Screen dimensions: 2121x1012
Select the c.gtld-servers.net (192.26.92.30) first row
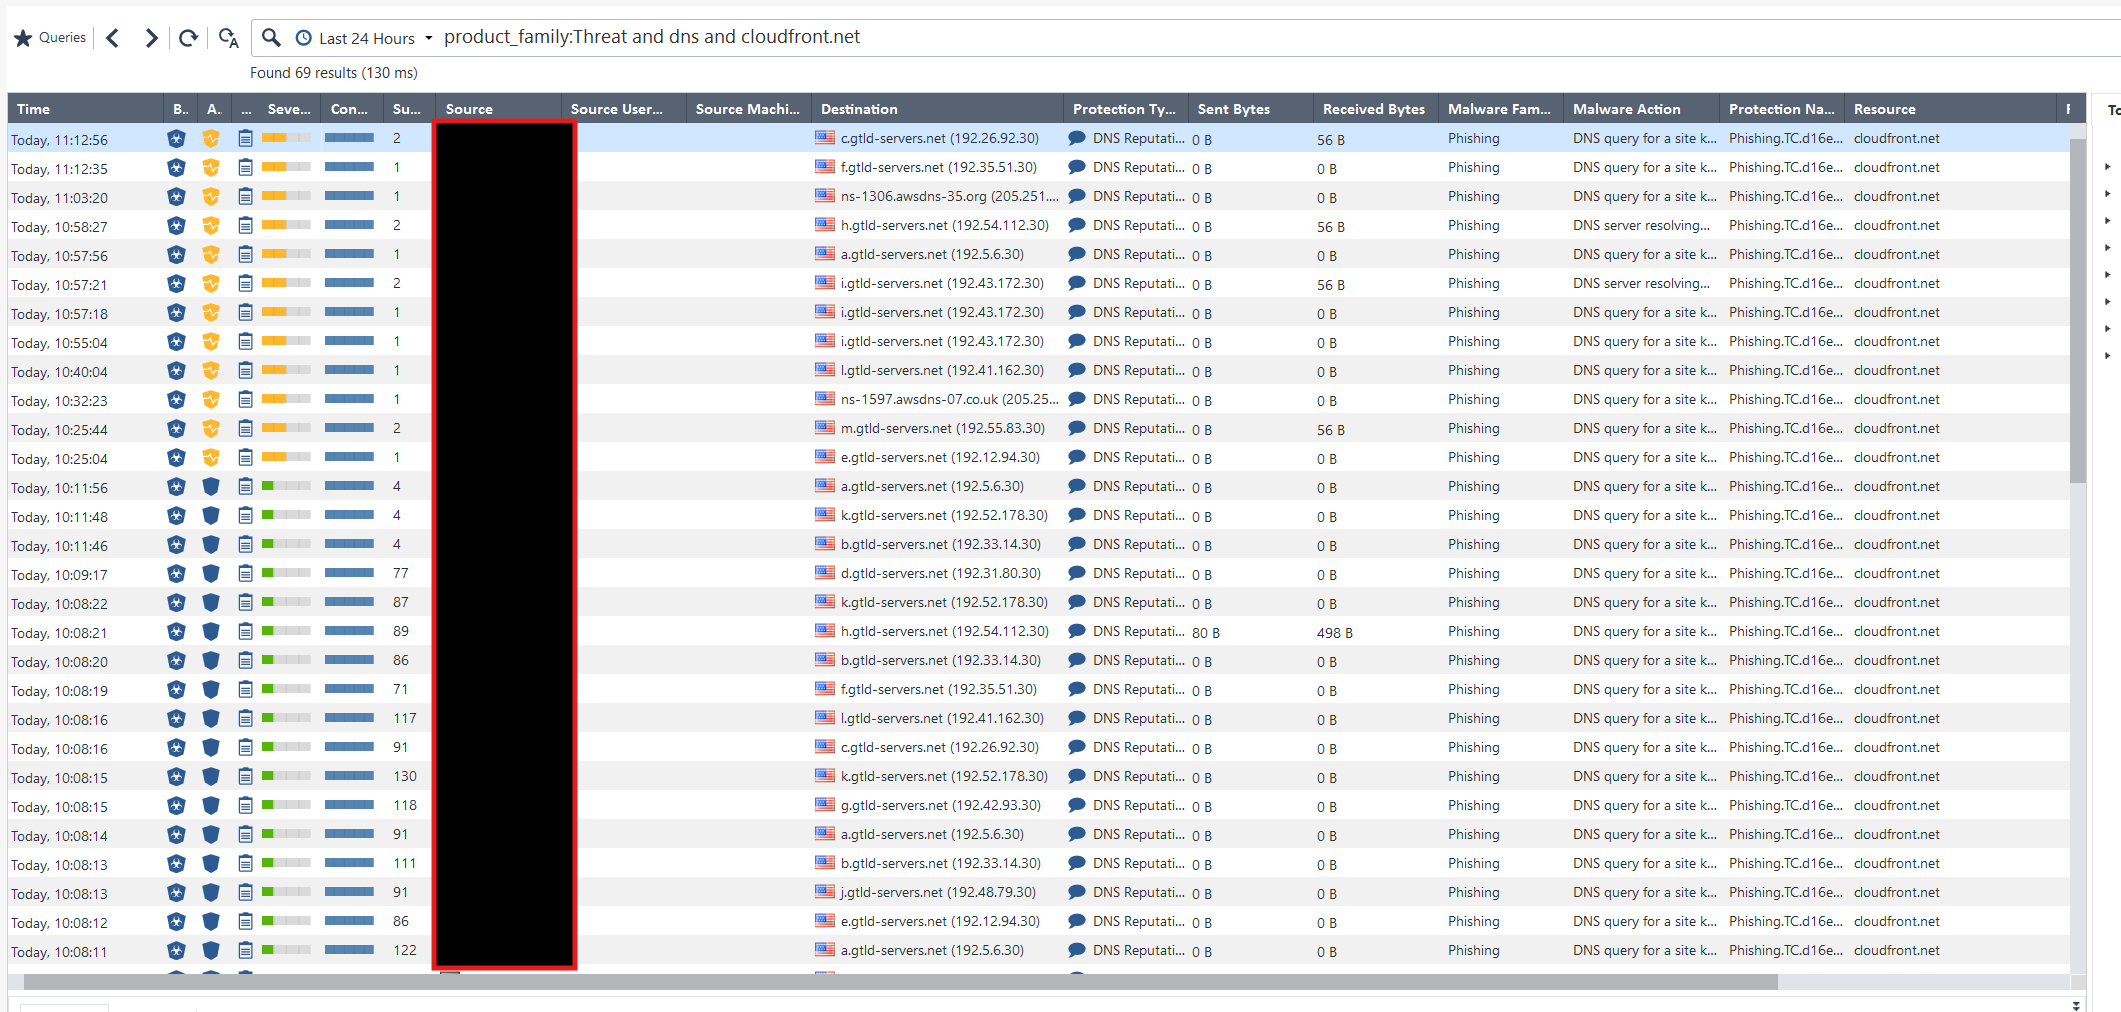pos(1040,138)
